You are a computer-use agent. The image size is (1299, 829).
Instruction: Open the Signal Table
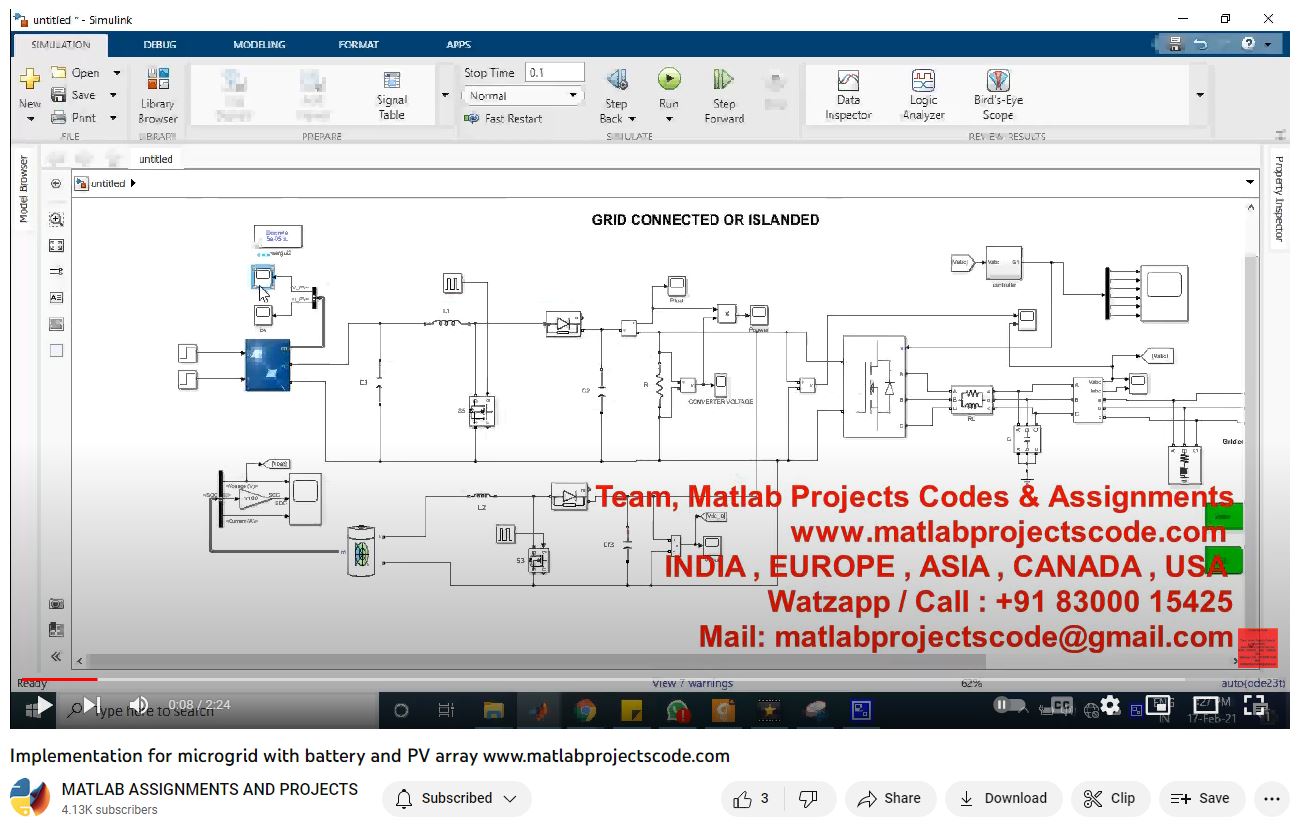click(x=392, y=82)
